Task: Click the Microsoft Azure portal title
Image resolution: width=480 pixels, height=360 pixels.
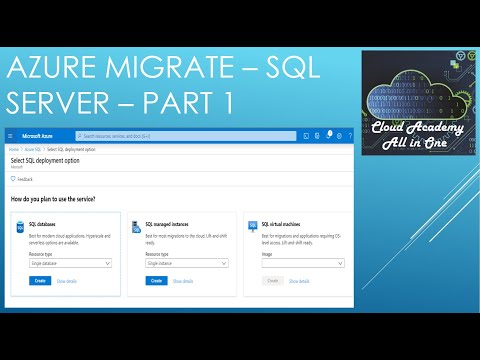Action: click(x=37, y=136)
